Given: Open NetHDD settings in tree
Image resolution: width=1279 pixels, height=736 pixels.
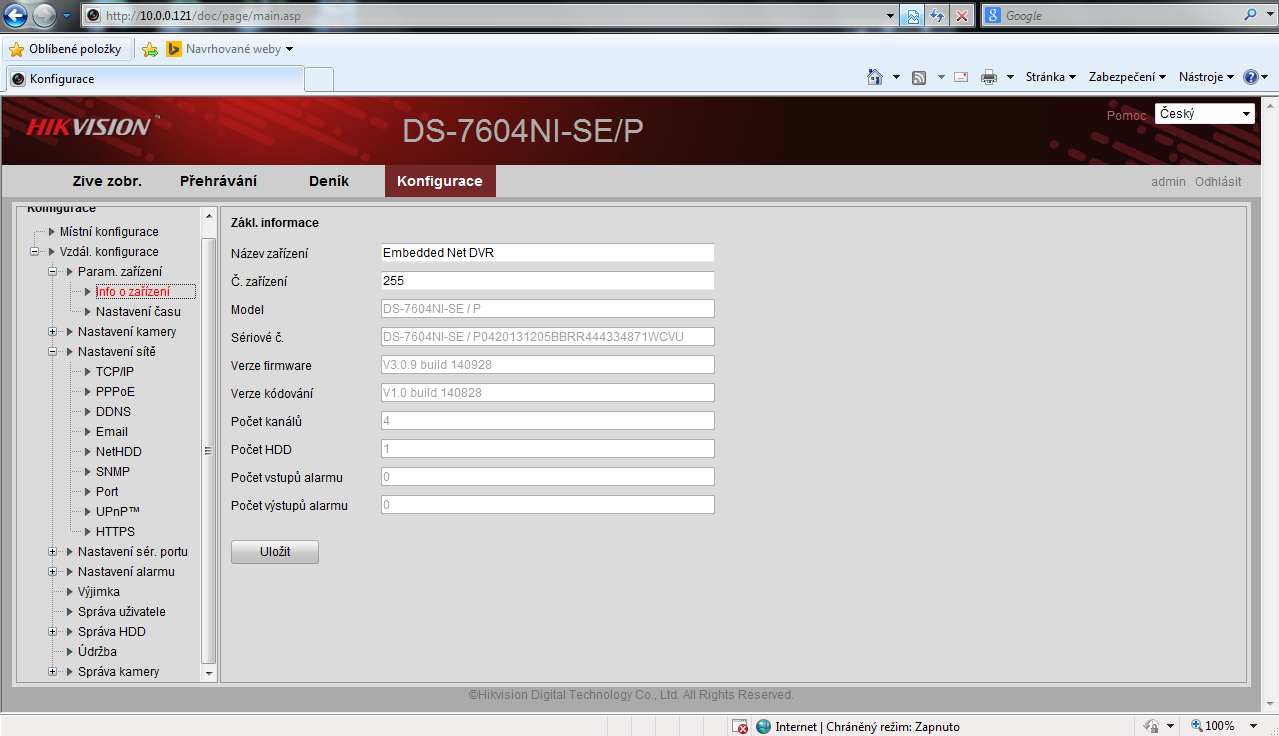Looking at the screenshot, I should (x=119, y=452).
